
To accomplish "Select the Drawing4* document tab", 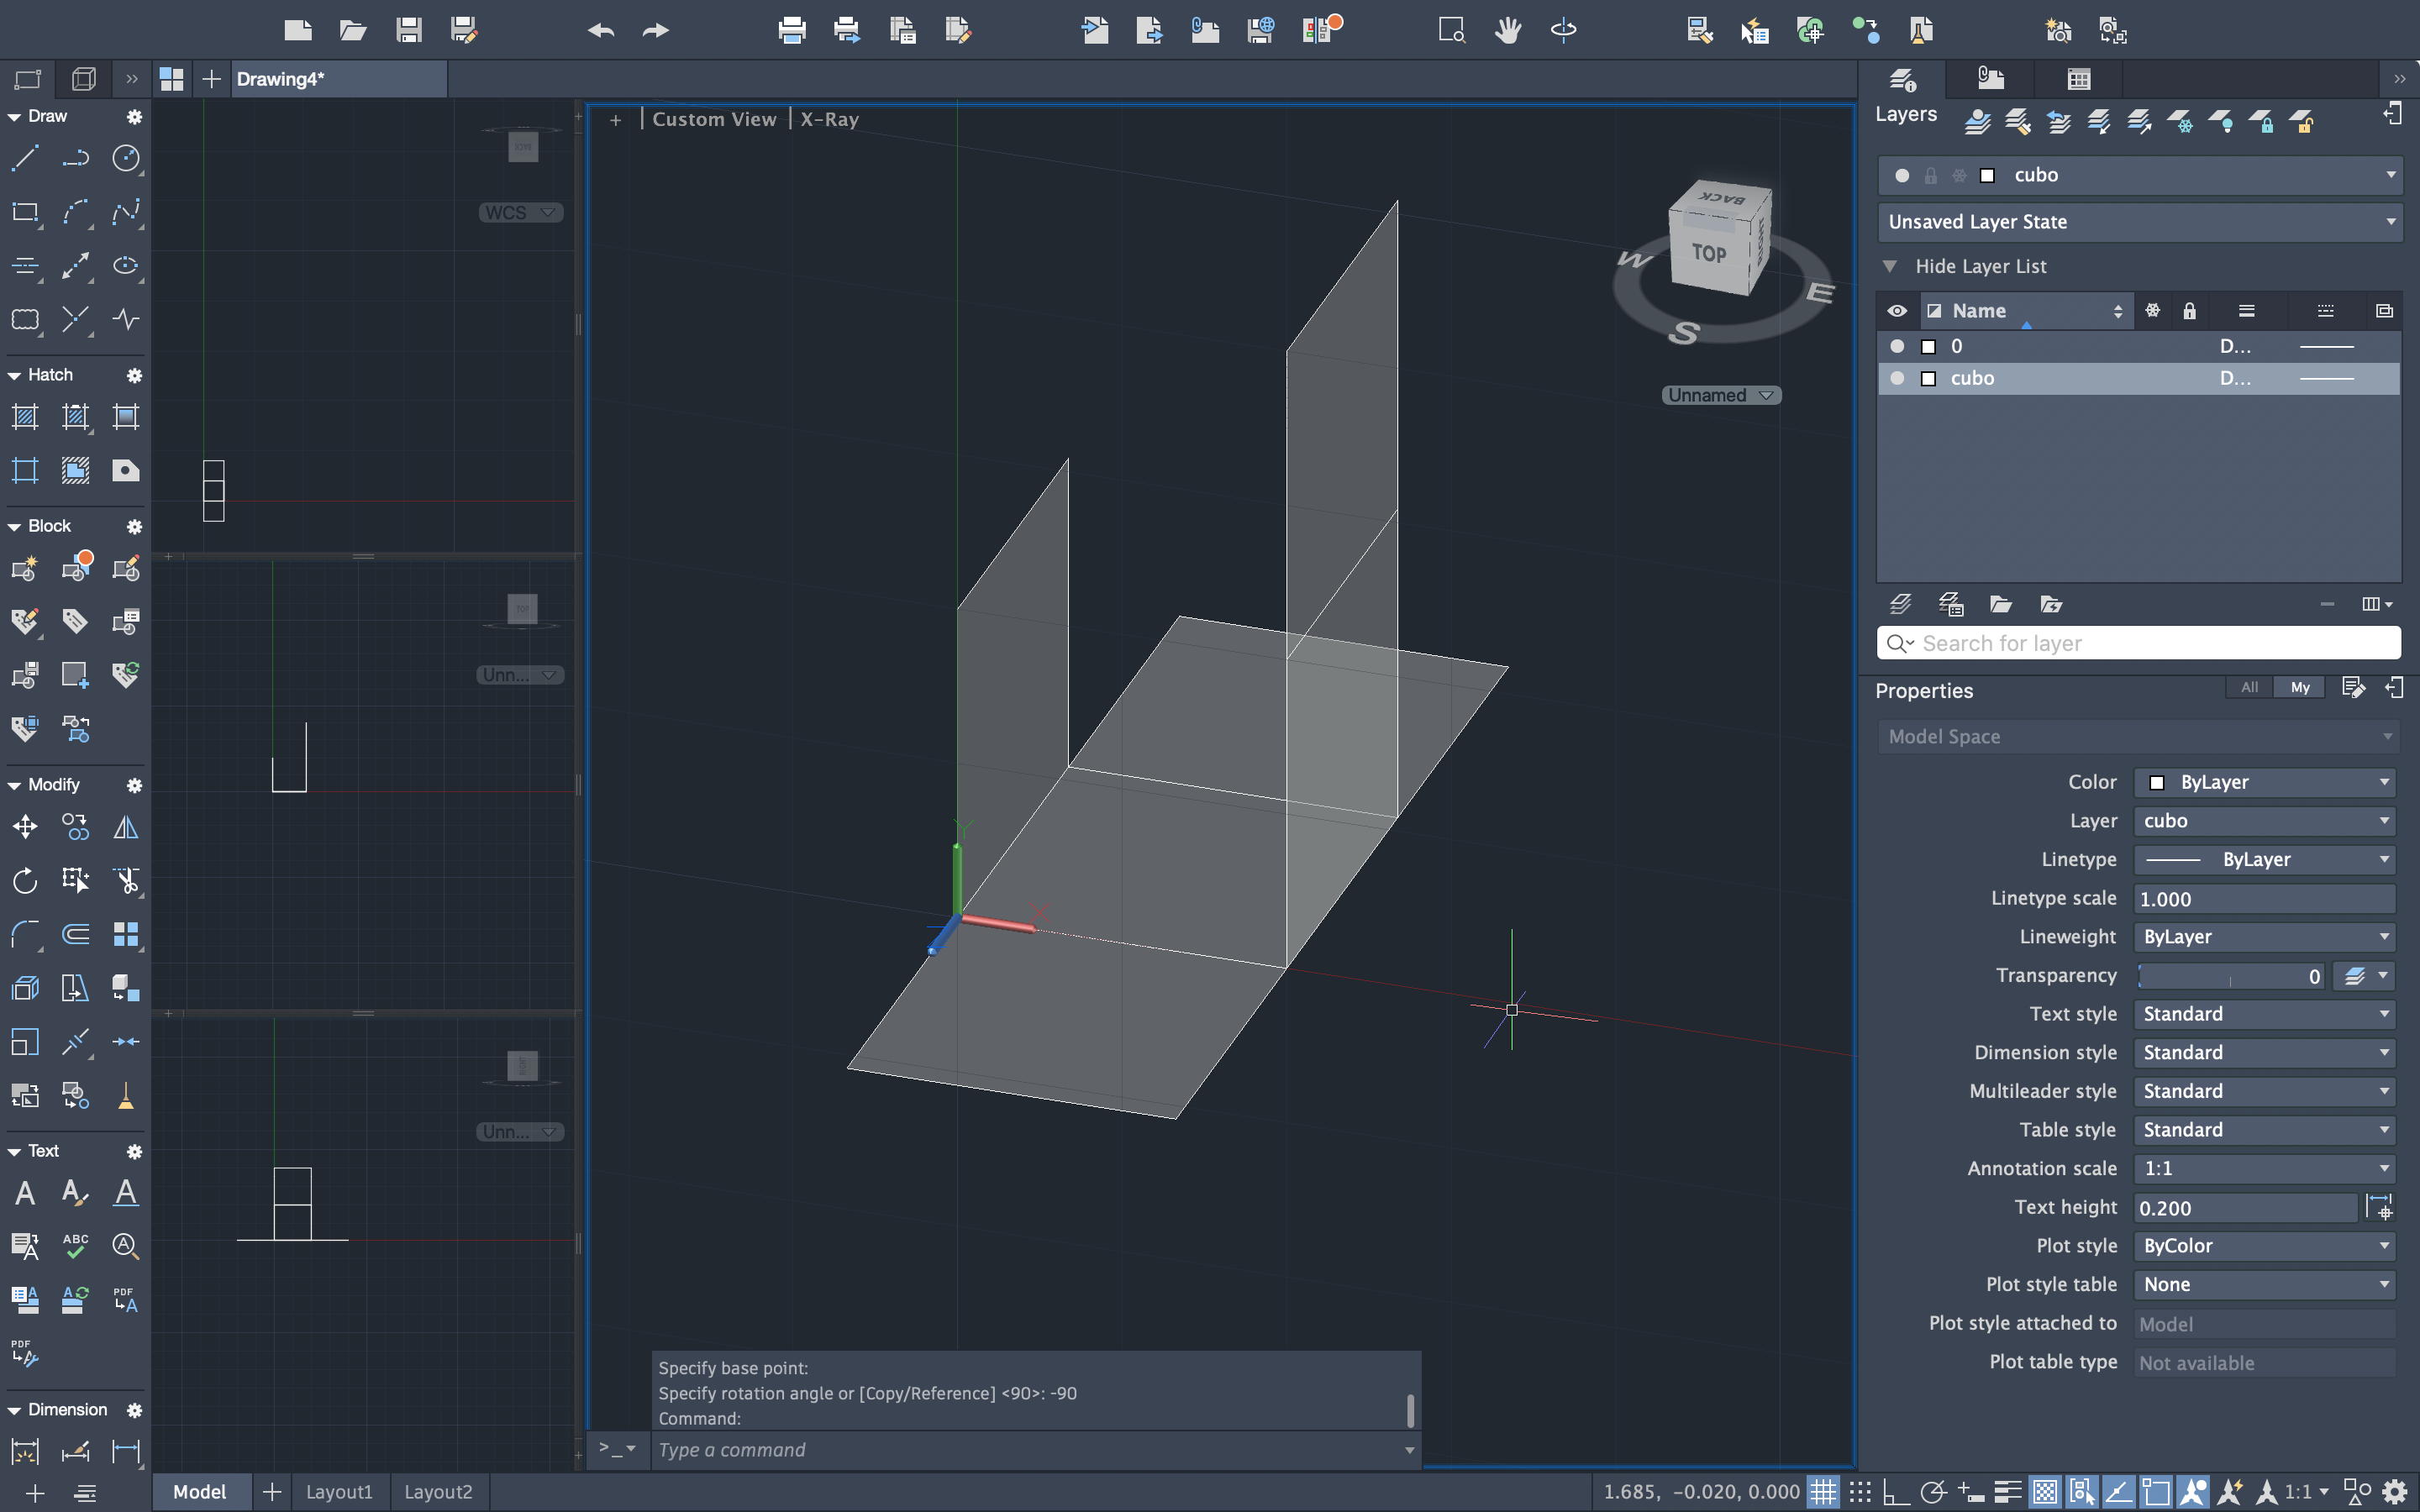I will pos(339,79).
